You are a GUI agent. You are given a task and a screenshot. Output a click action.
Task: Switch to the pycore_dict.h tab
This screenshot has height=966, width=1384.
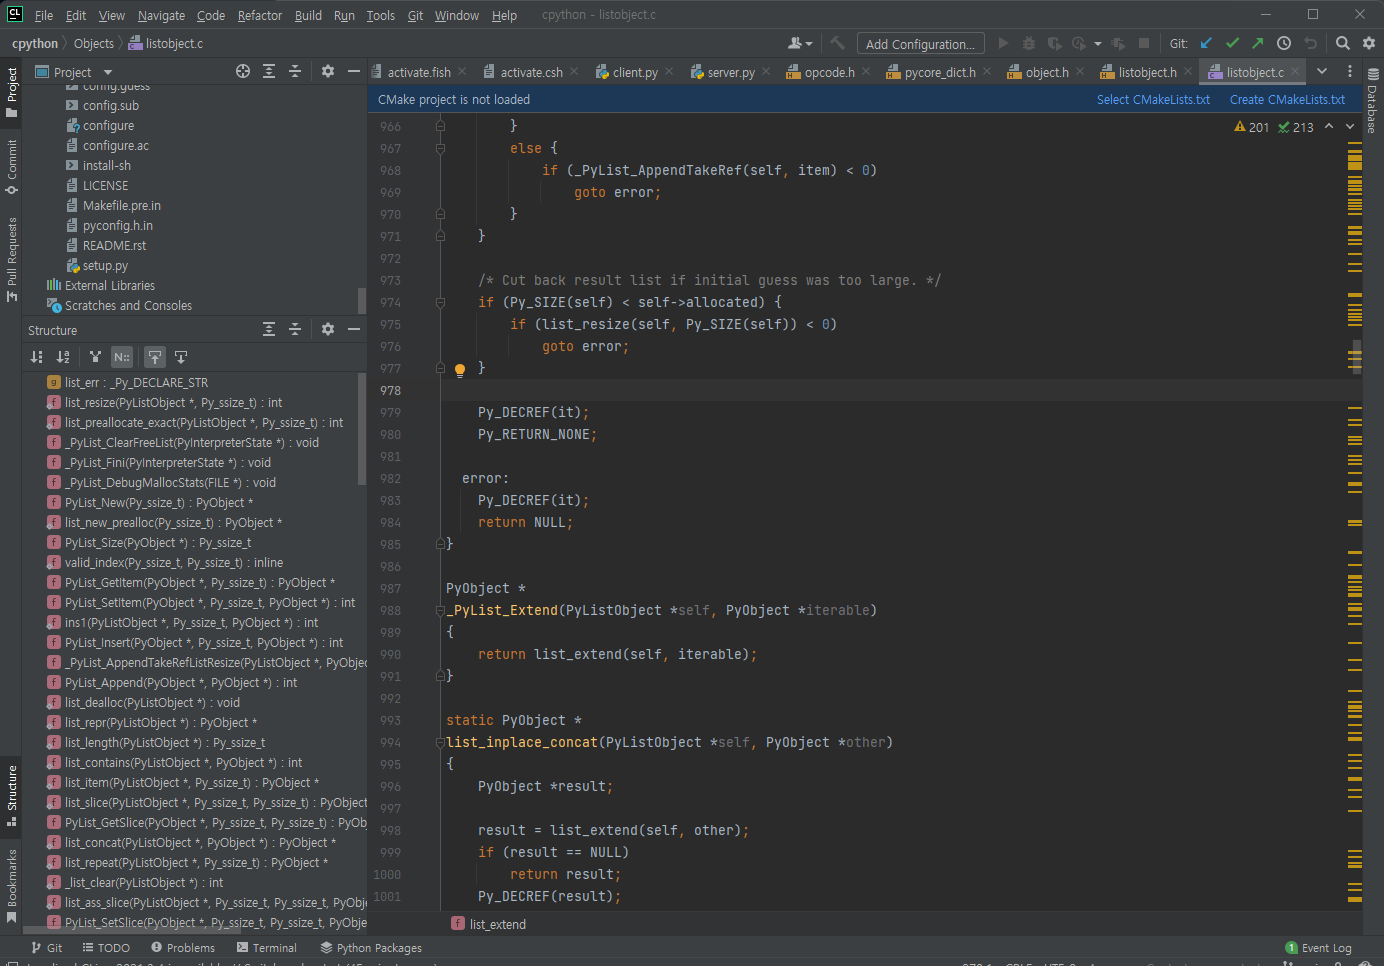tap(939, 72)
